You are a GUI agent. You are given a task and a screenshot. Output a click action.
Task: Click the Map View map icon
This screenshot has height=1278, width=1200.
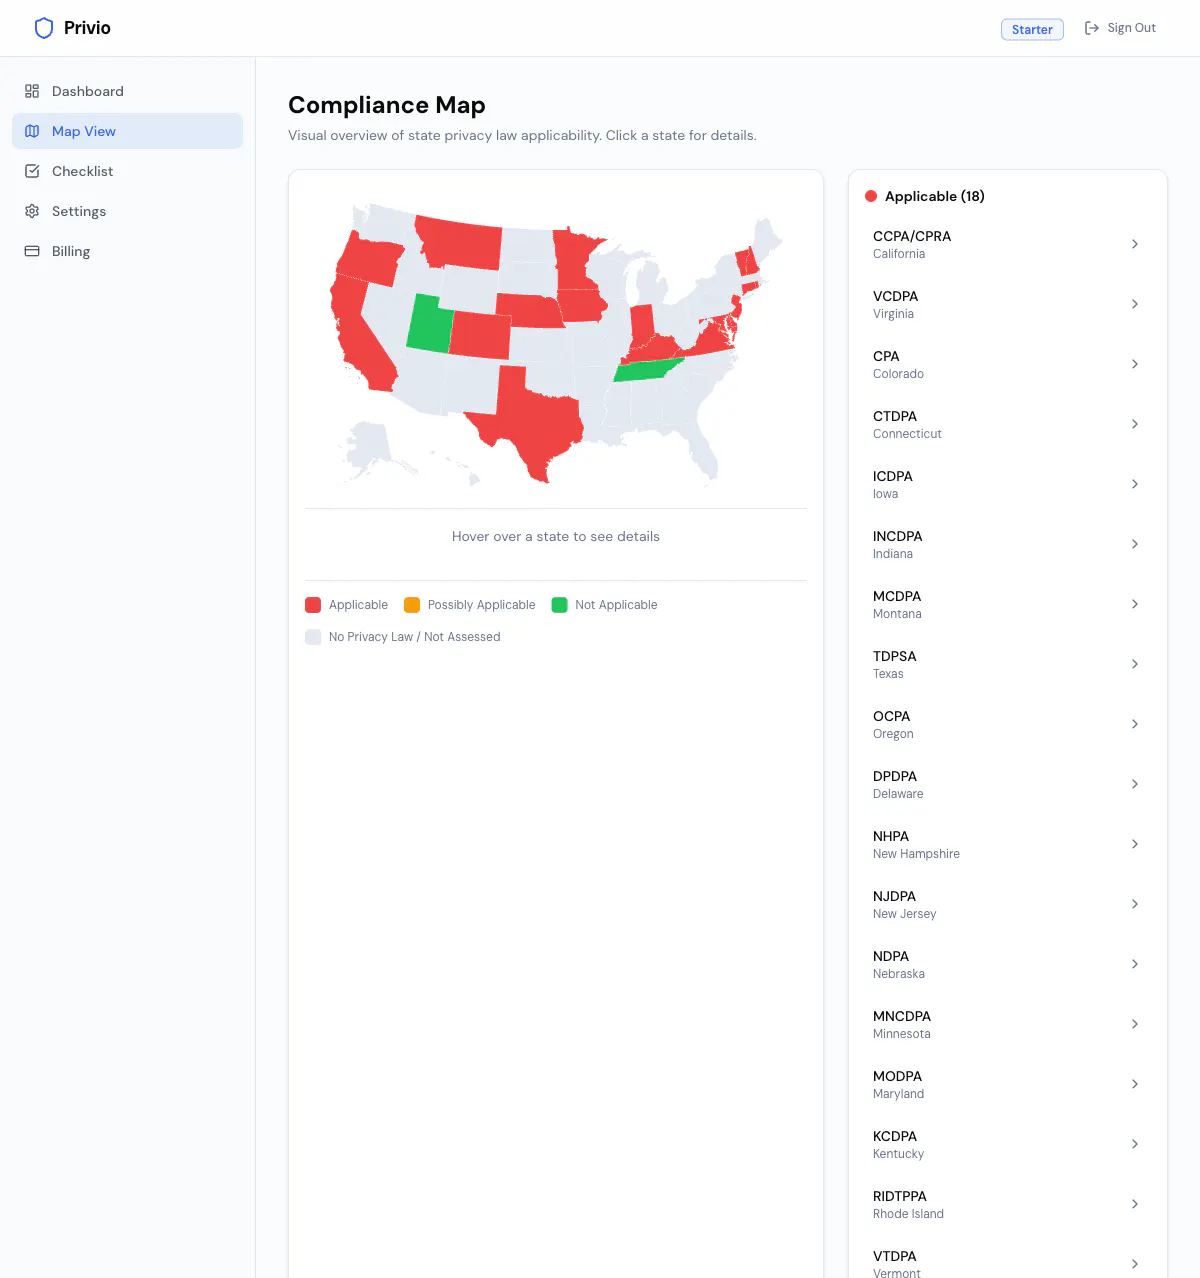[32, 131]
